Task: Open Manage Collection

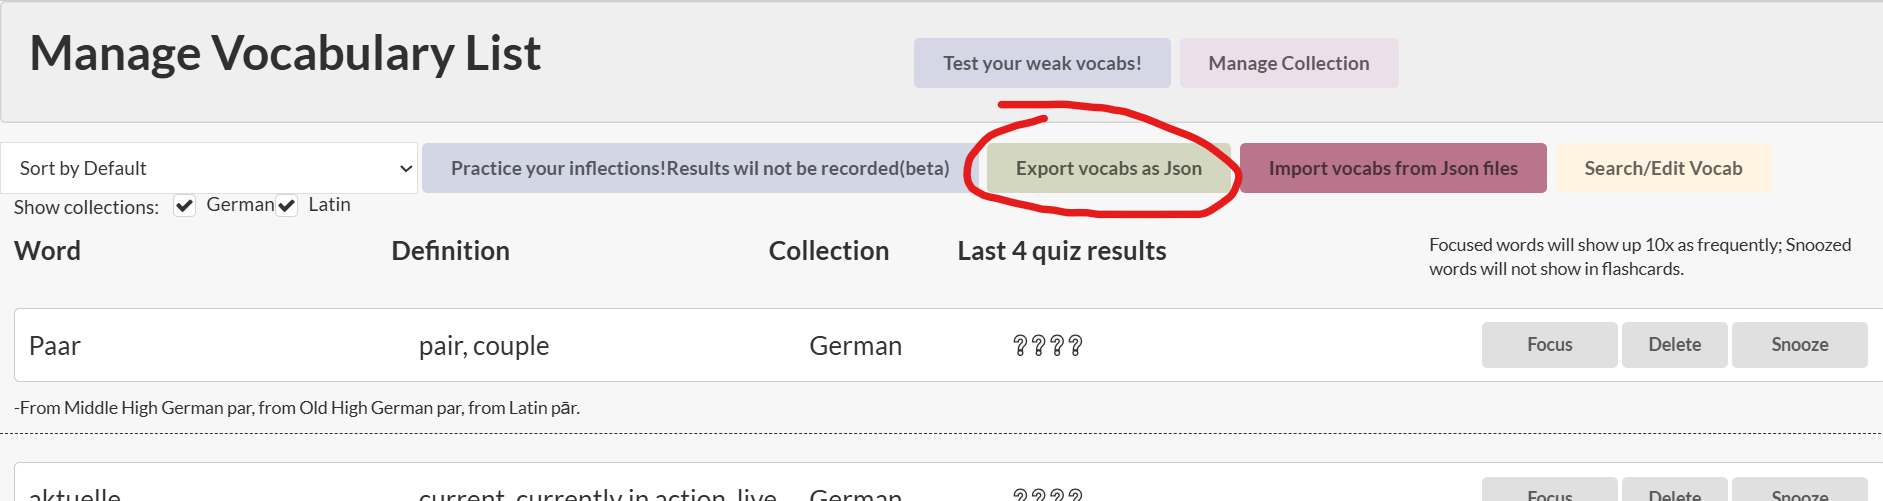Action: pyautogui.click(x=1289, y=63)
